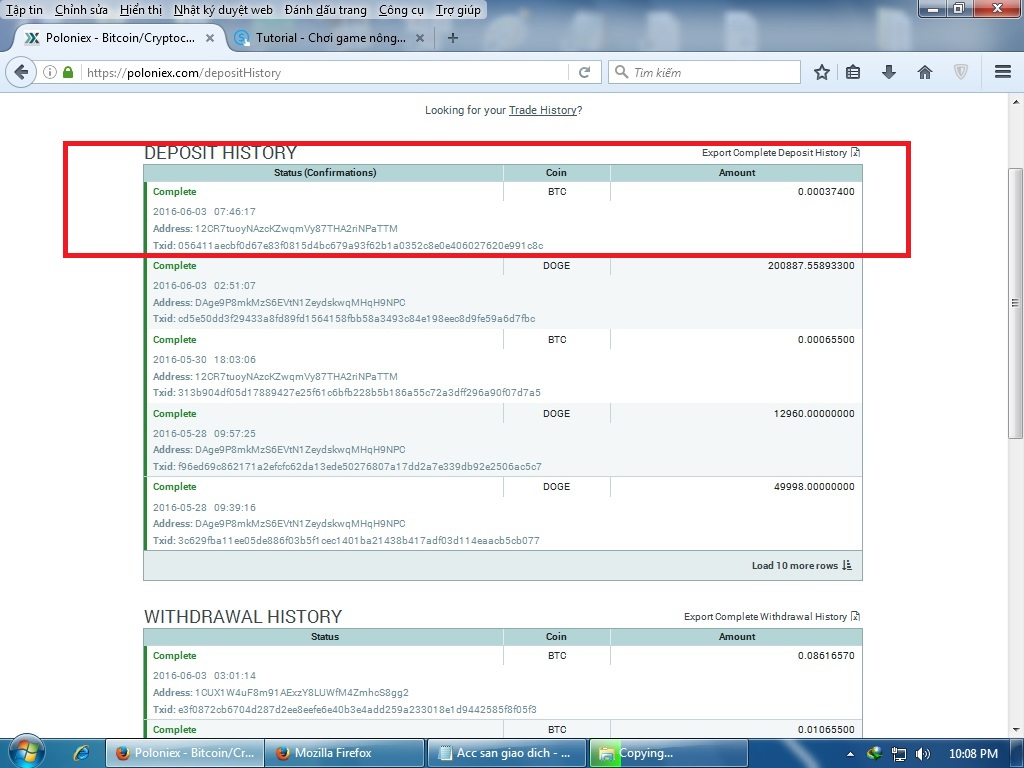Viewport: 1024px width, 768px height.
Task: Click scrollbar up arrow
Action: (1016, 102)
